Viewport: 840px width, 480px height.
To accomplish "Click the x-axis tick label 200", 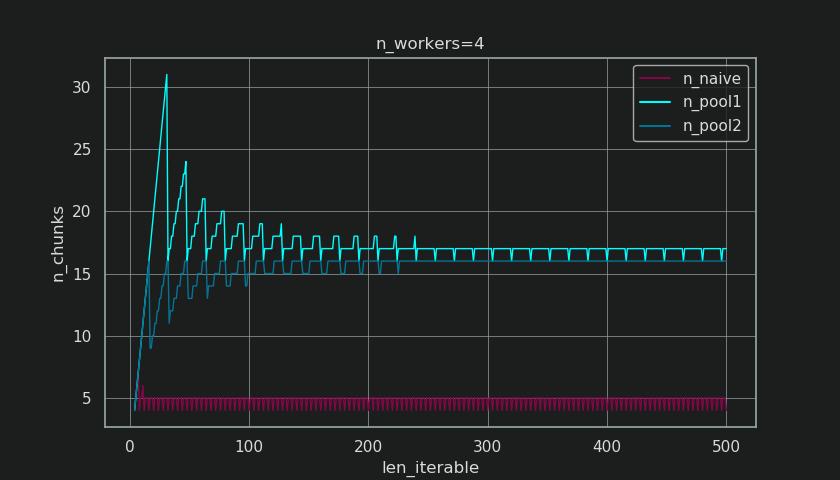I will pyautogui.click(x=368, y=446).
